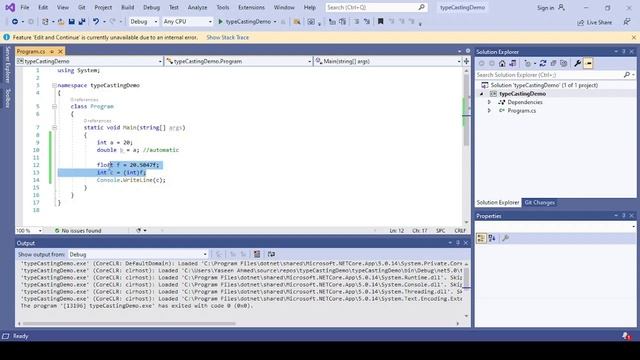Switch to the Solution Explorer tab

click(x=498, y=203)
